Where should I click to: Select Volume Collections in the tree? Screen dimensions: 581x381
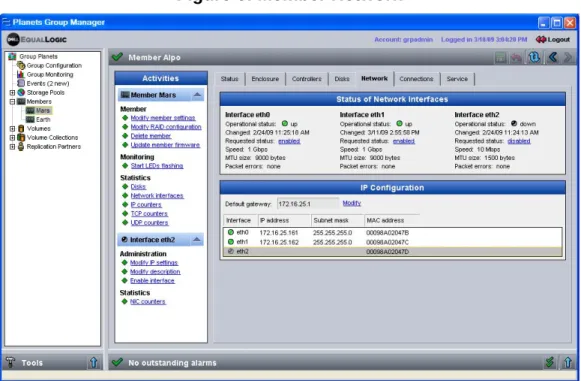52,138
